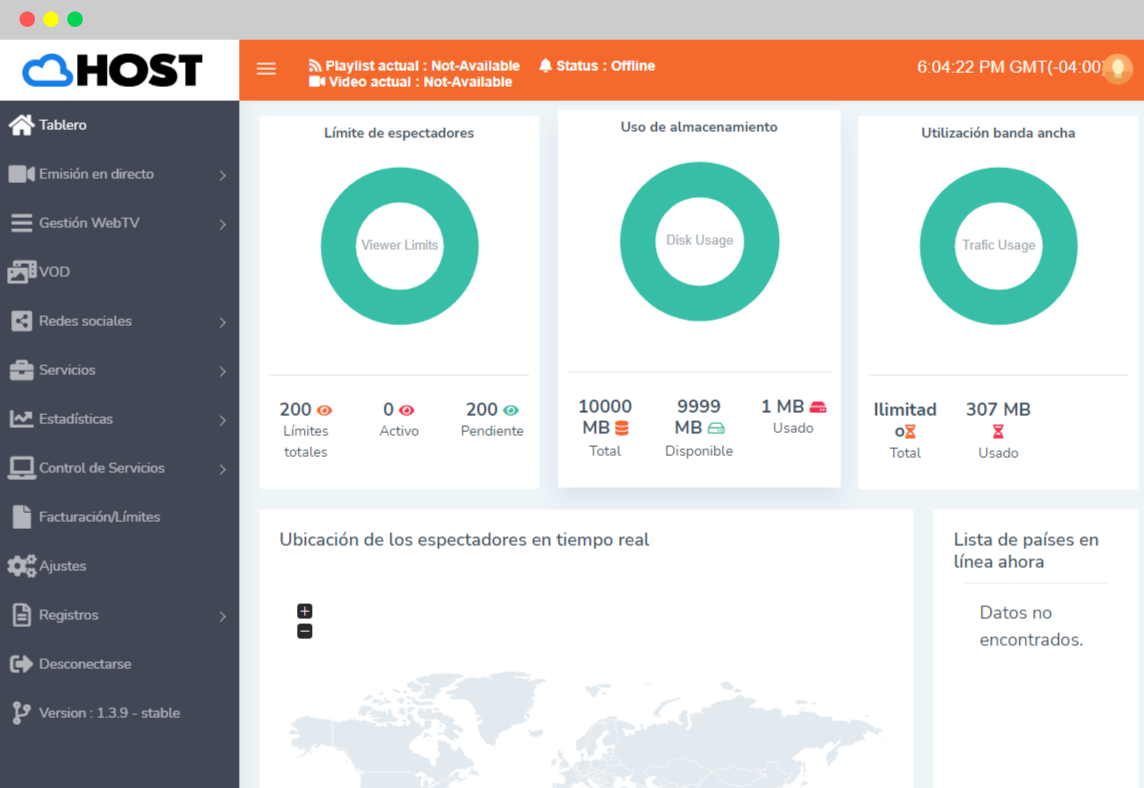
Task: Open the Estadísticas menu label
Action: [76, 419]
